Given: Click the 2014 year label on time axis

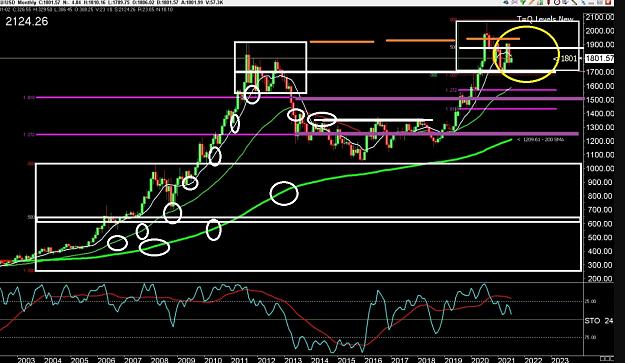Looking at the screenshot, I should [320, 360].
